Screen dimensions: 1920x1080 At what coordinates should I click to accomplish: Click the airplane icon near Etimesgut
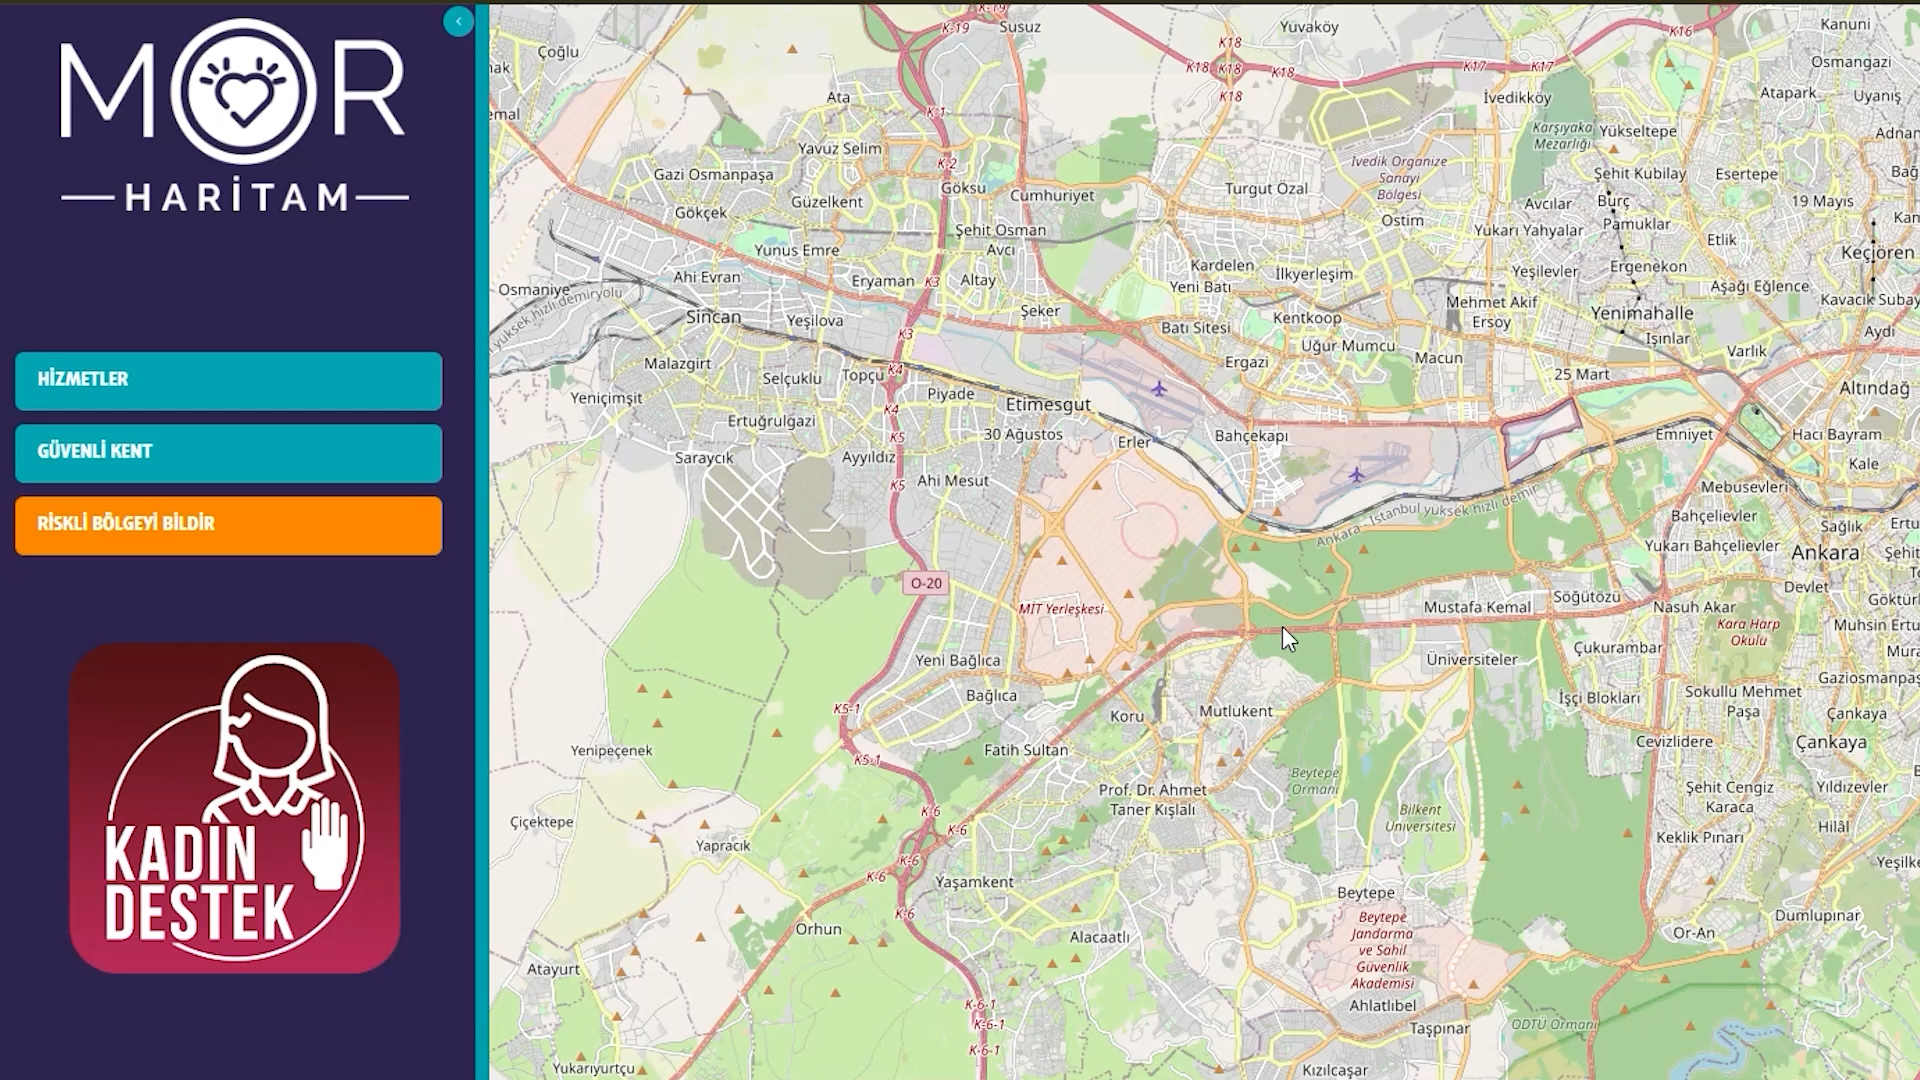(x=1158, y=388)
